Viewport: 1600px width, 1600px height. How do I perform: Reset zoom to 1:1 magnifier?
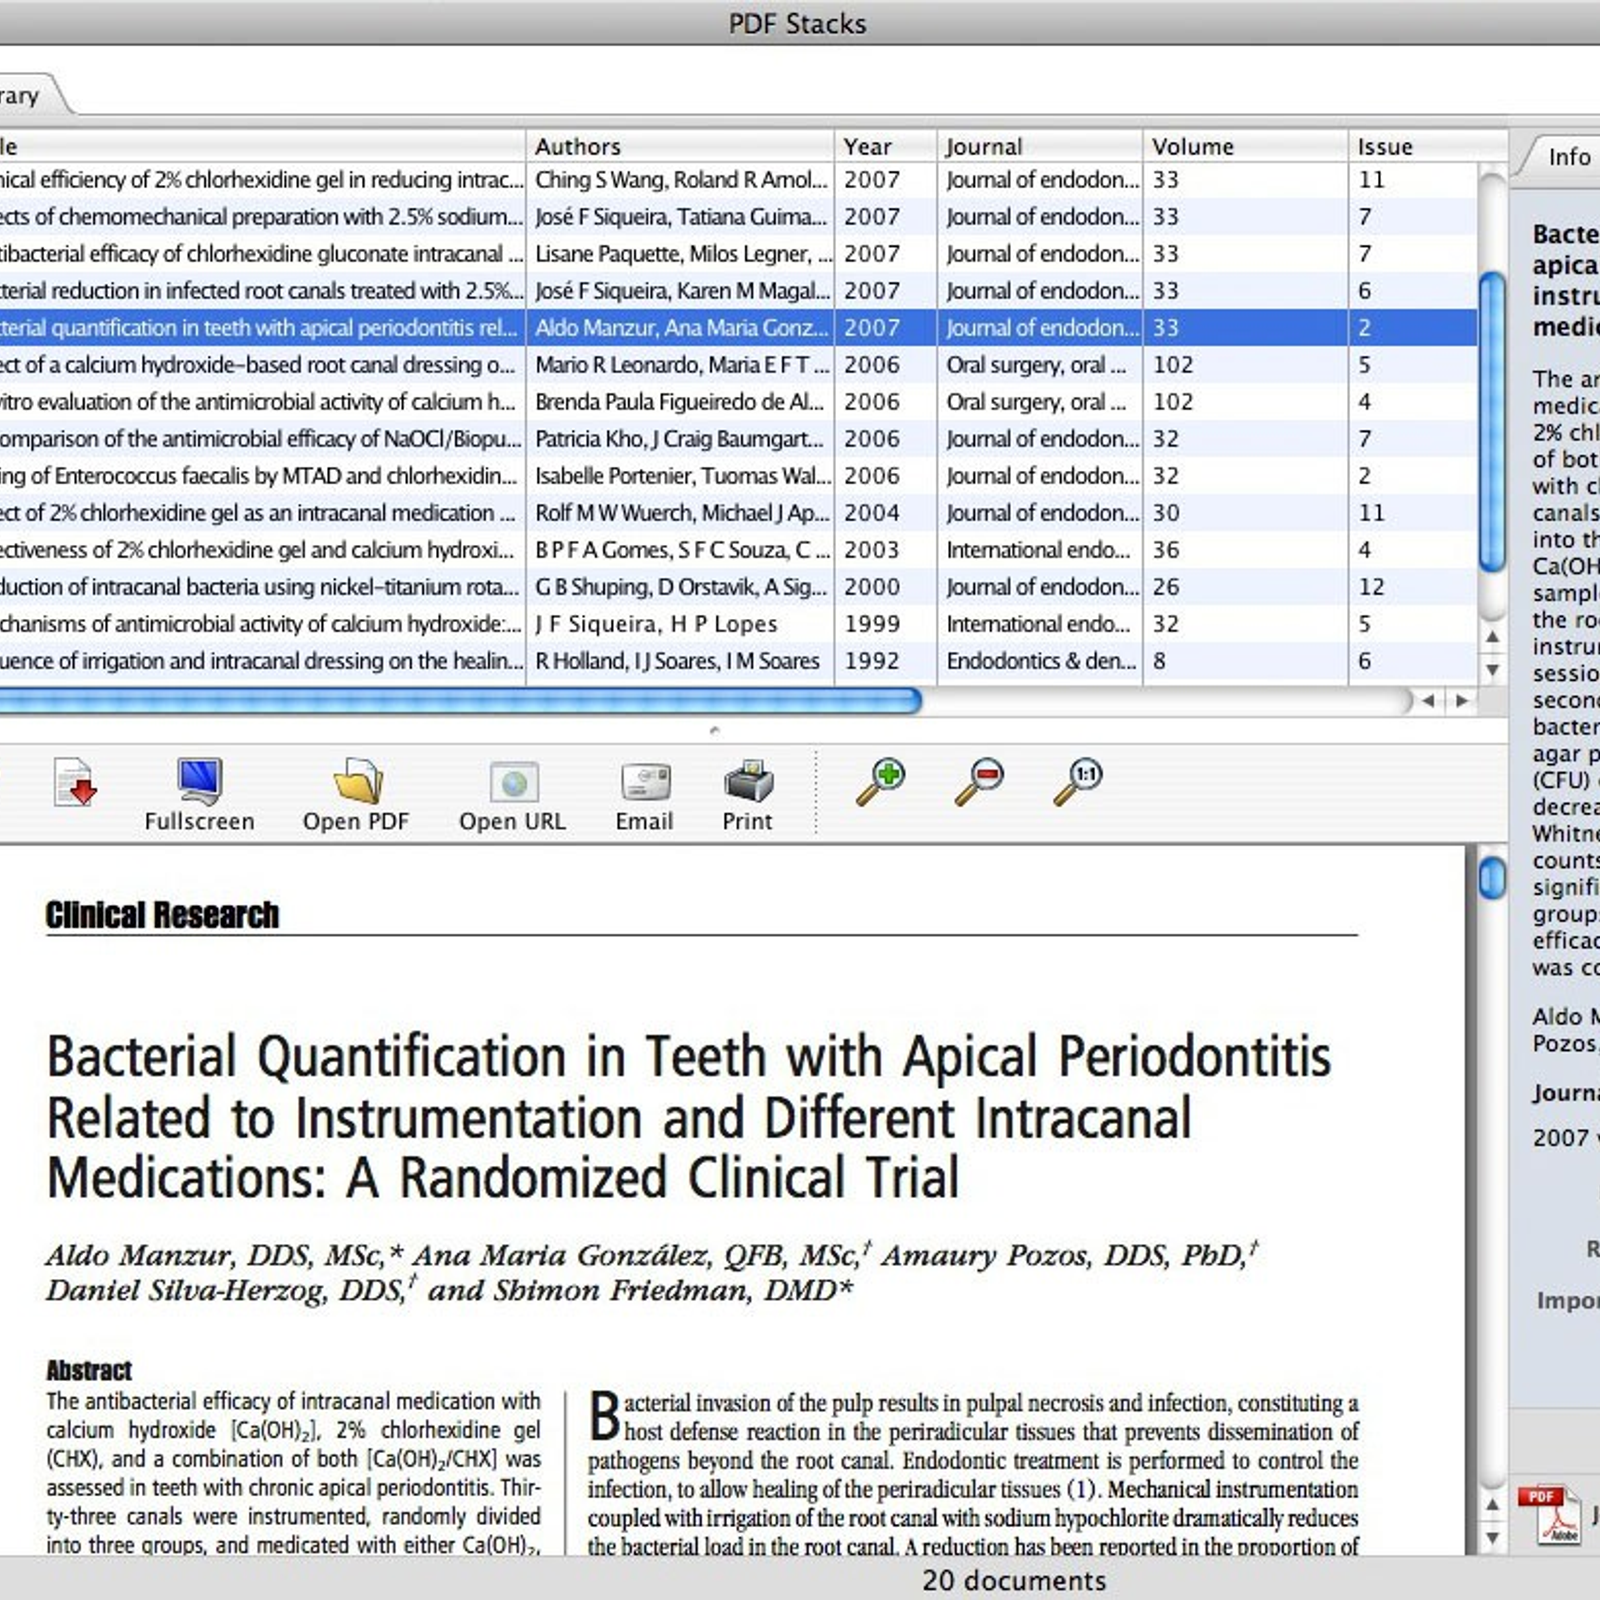coord(1078,782)
